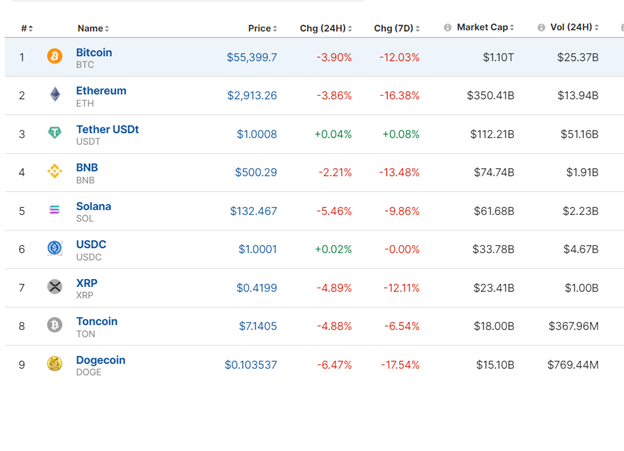624x451 pixels.
Task: Sort by Chg (24H) column header
Action: tap(325, 28)
